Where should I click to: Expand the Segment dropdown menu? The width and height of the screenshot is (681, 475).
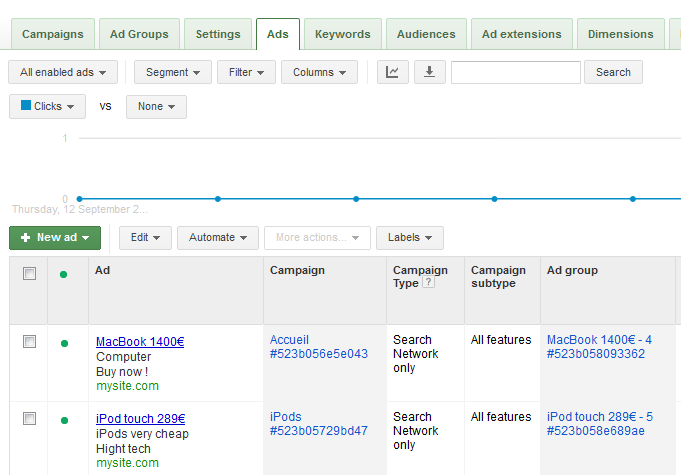click(173, 72)
